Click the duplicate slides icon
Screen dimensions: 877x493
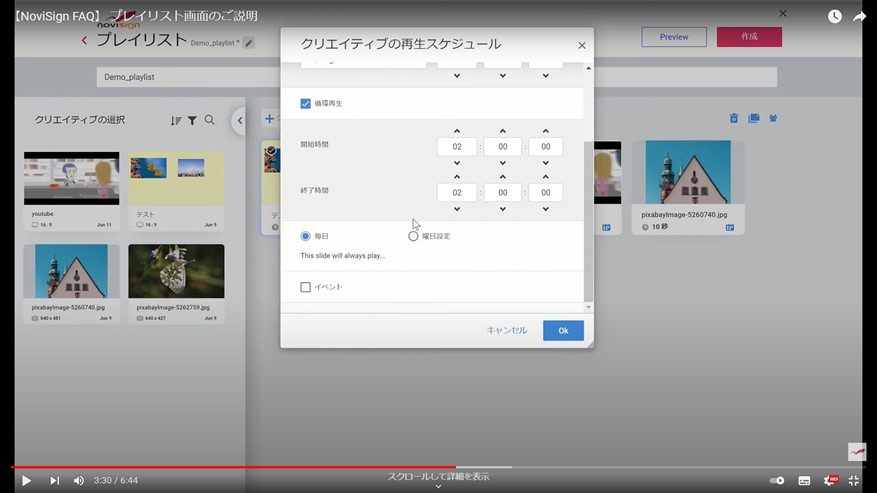(753, 118)
